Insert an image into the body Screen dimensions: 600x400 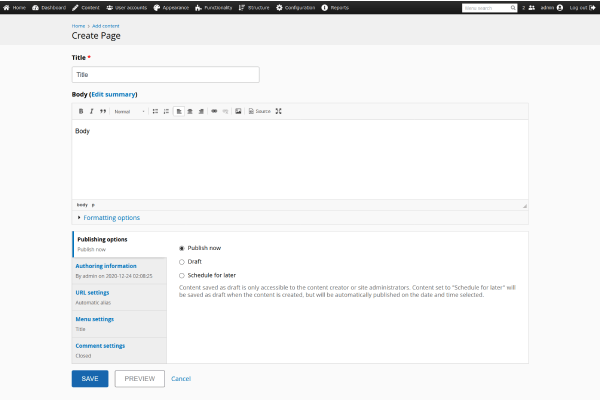click(238, 111)
